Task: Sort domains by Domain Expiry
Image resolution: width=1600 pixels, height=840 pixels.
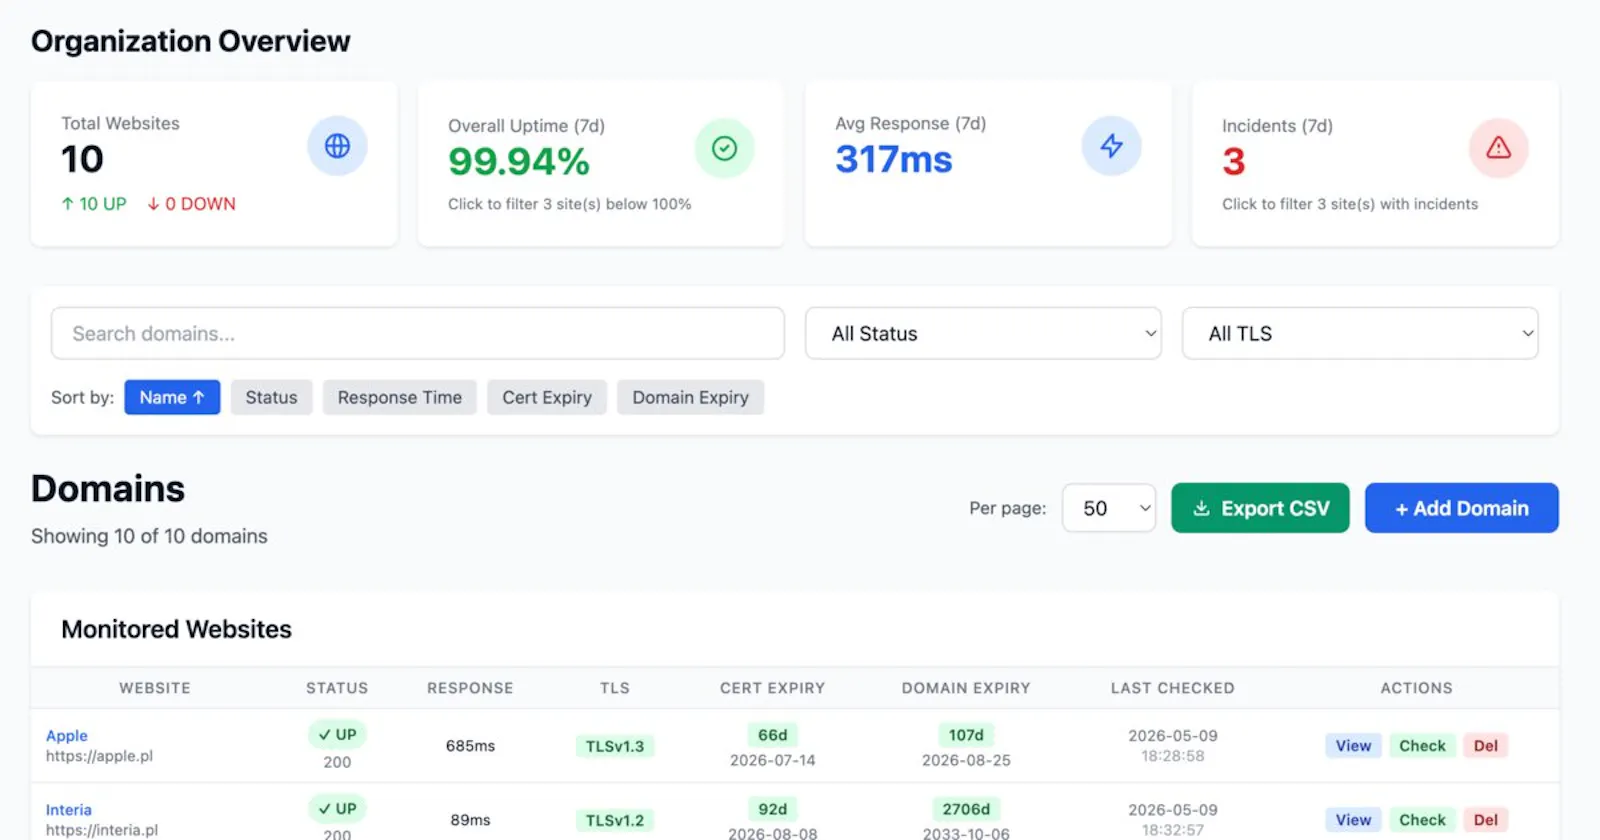Action: click(x=690, y=397)
